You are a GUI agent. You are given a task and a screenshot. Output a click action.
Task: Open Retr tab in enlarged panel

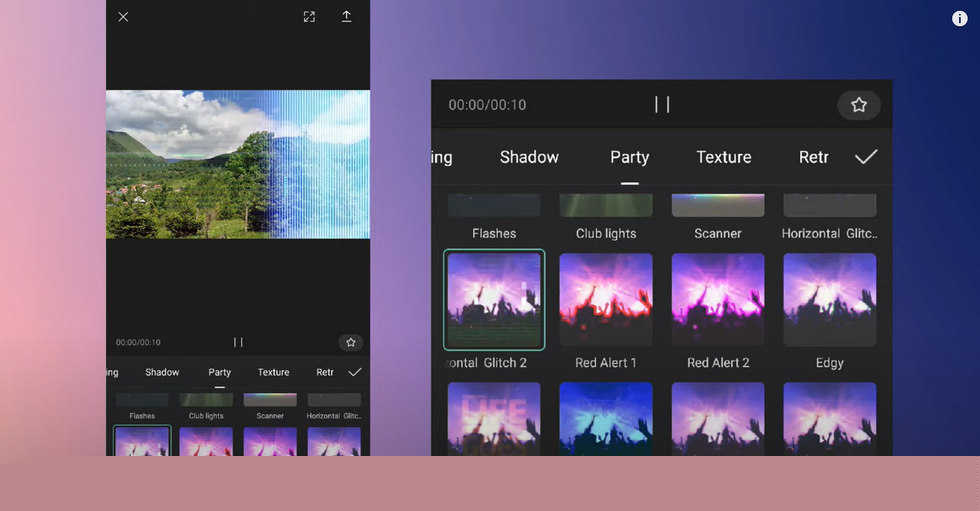[x=813, y=157]
